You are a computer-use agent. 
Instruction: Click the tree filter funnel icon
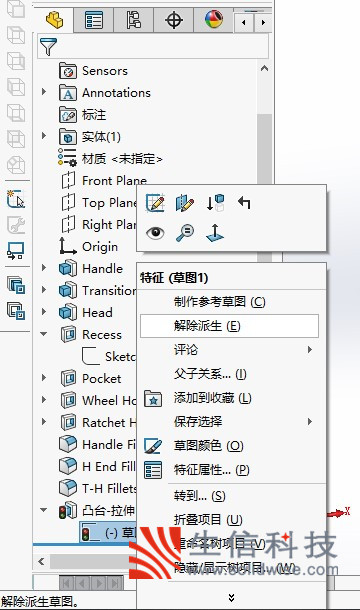coord(48,47)
